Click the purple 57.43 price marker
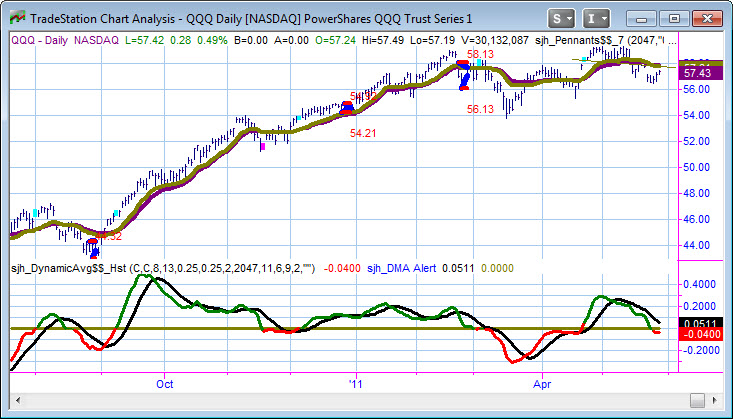 700,73
